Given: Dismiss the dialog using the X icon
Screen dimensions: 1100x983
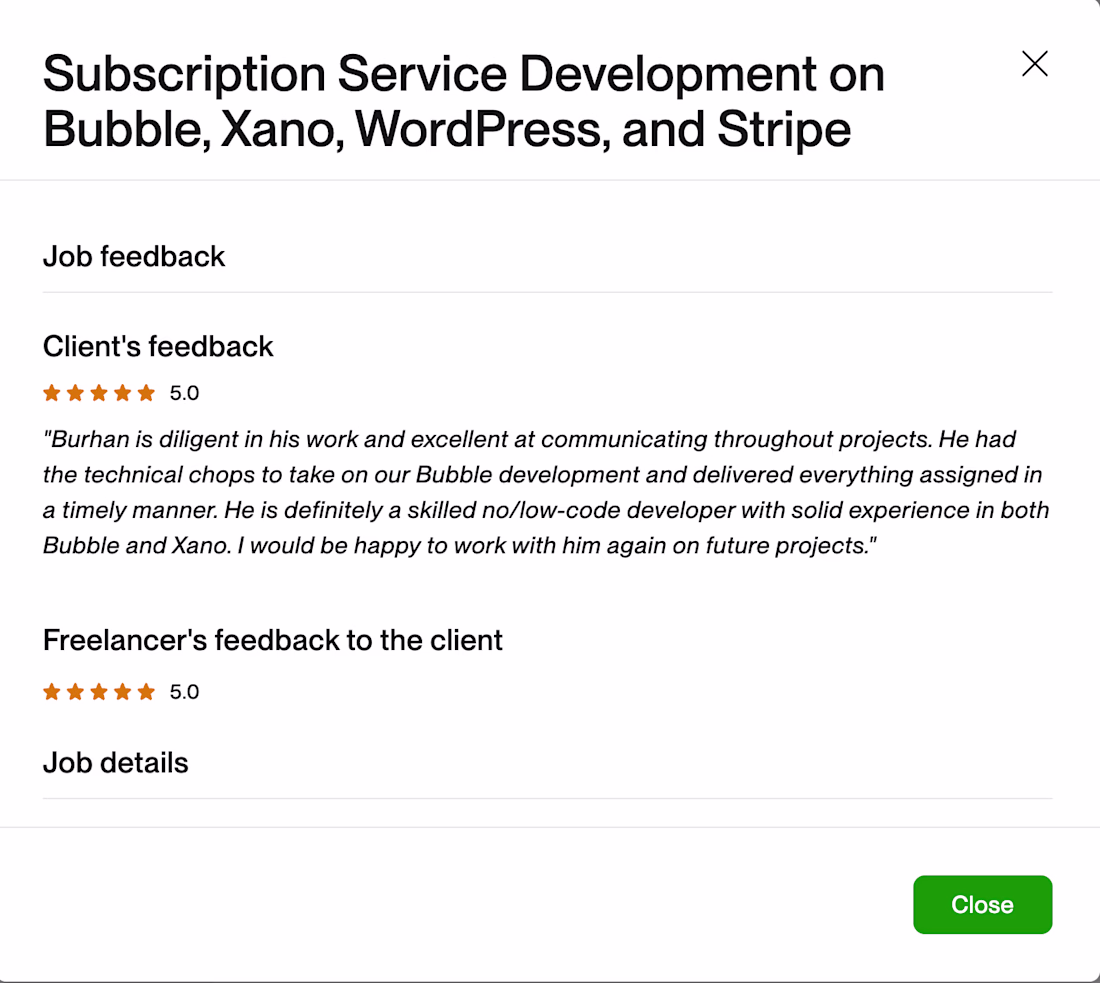Looking at the screenshot, I should (x=1034, y=64).
